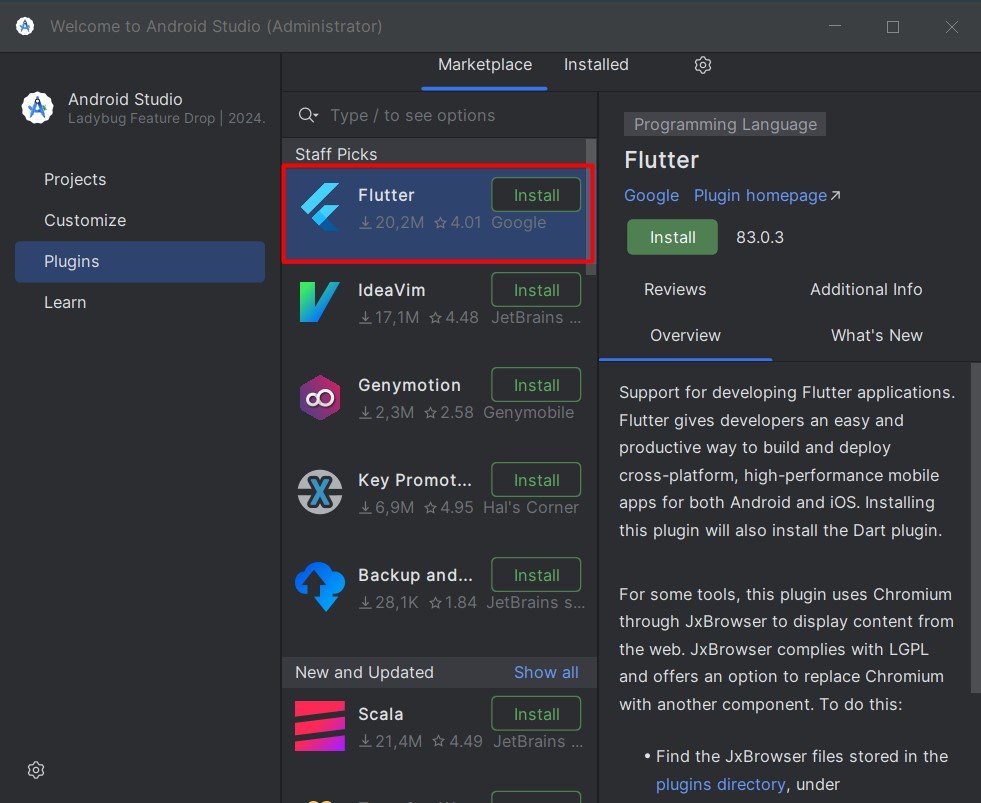Minimize the Android Studio window
The height and width of the screenshot is (803, 981).
835,27
